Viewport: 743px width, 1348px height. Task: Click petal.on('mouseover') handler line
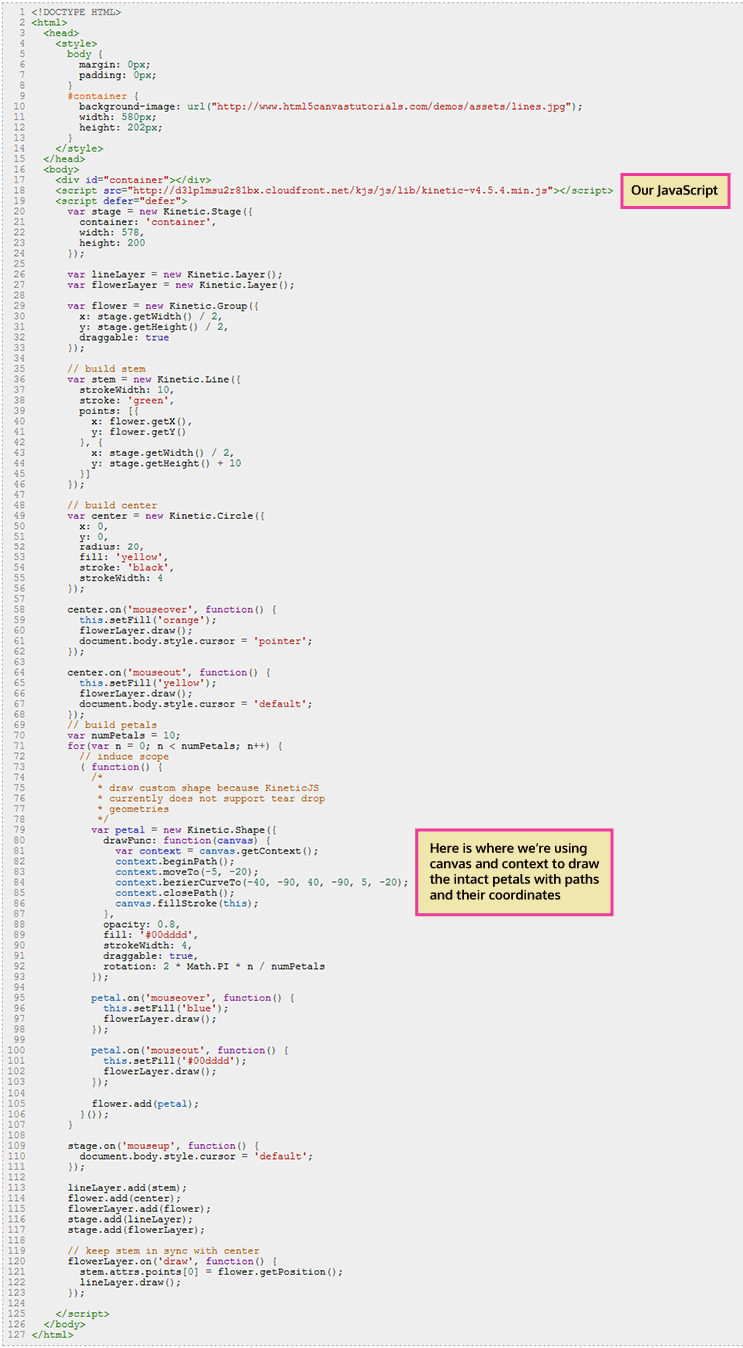point(193,998)
